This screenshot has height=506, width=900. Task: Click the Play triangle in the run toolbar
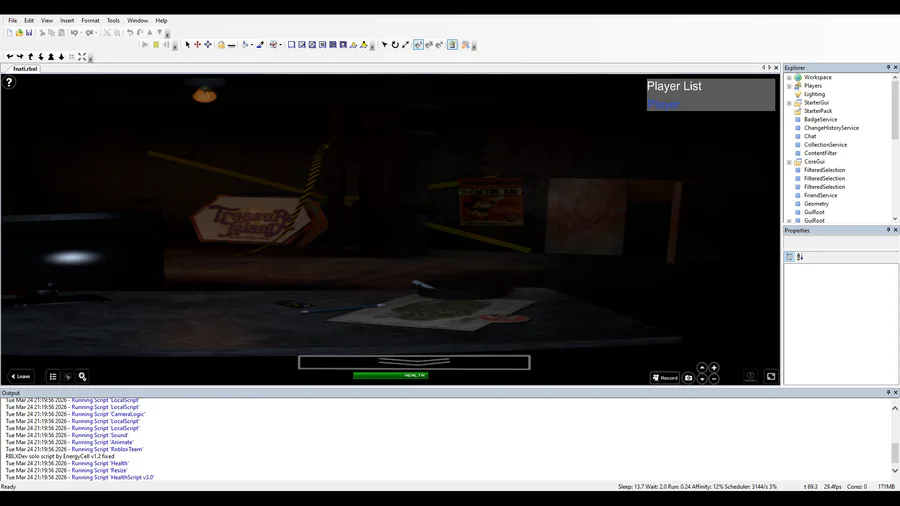click(145, 45)
